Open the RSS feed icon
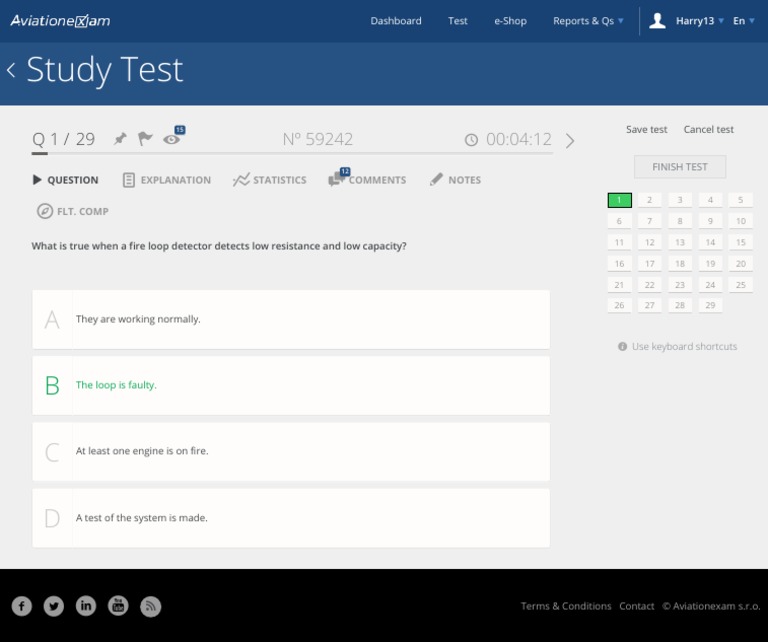Image resolution: width=768 pixels, height=642 pixels. [x=150, y=606]
